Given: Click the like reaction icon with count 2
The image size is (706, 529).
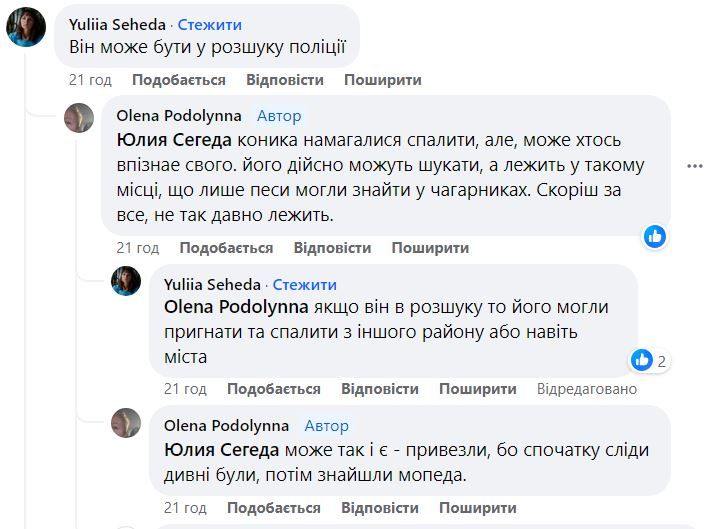Looking at the screenshot, I should click(642, 359).
